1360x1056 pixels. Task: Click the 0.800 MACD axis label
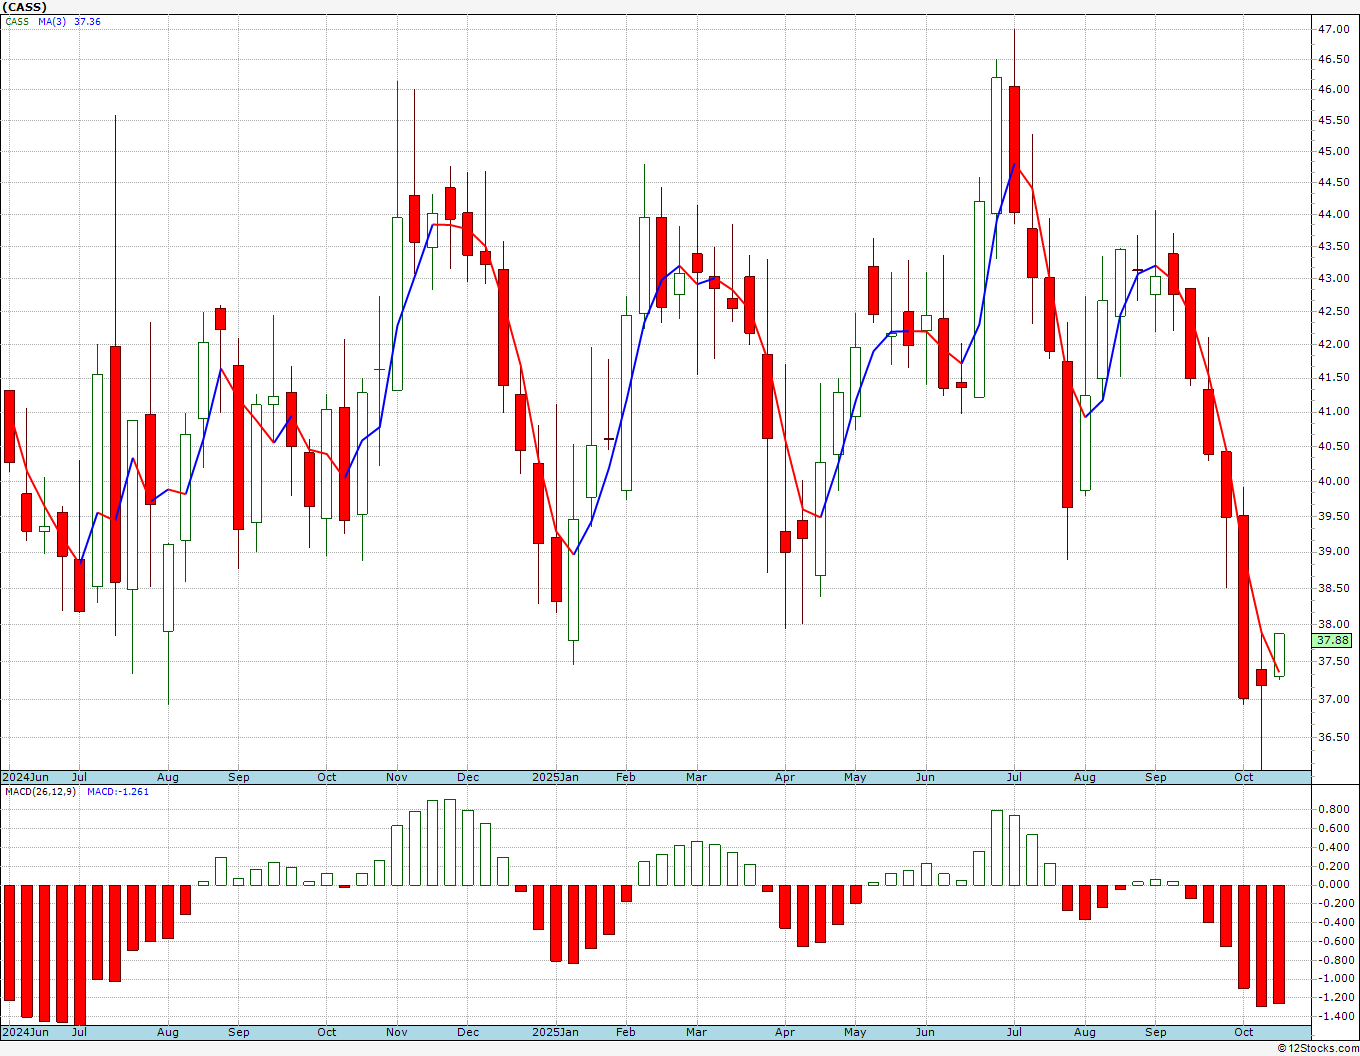pos(1334,809)
